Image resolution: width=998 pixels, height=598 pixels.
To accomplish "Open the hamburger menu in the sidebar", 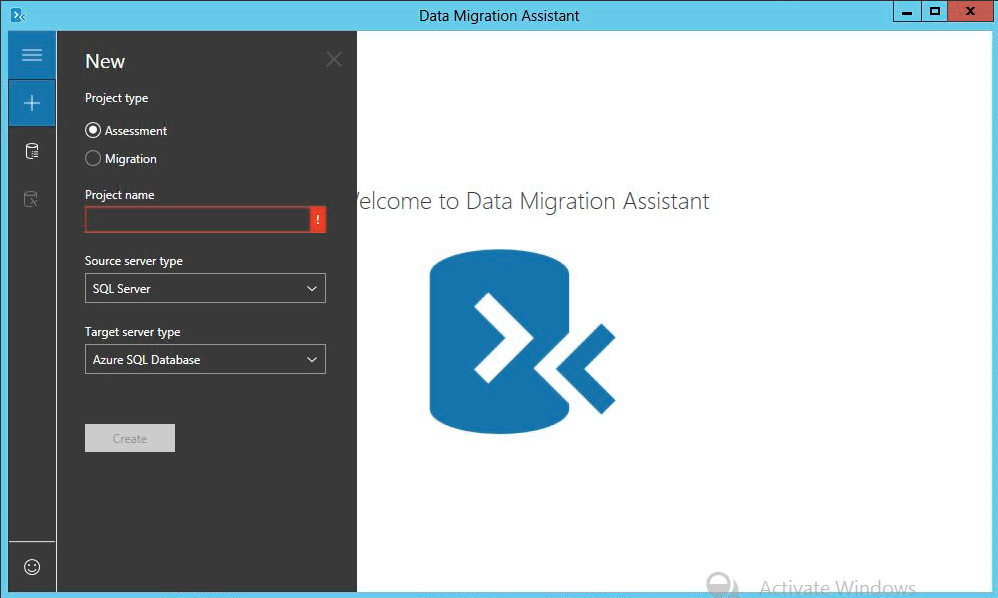I will (32, 55).
